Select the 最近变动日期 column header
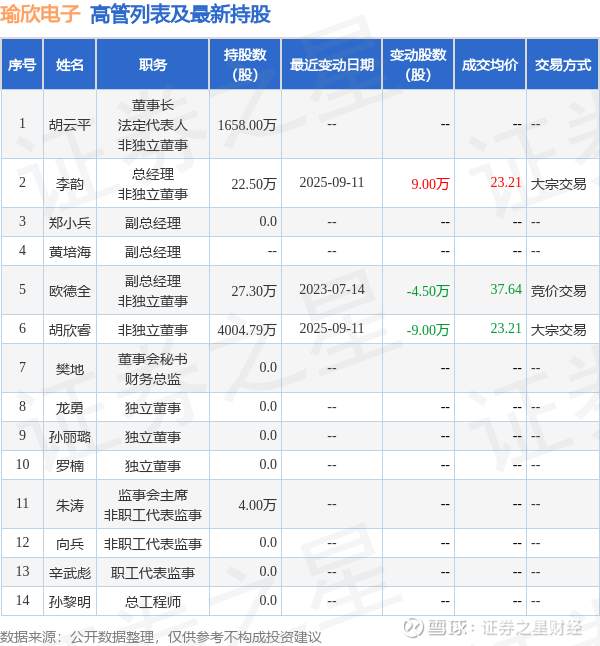The image size is (600, 646). (x=331, y=65)
